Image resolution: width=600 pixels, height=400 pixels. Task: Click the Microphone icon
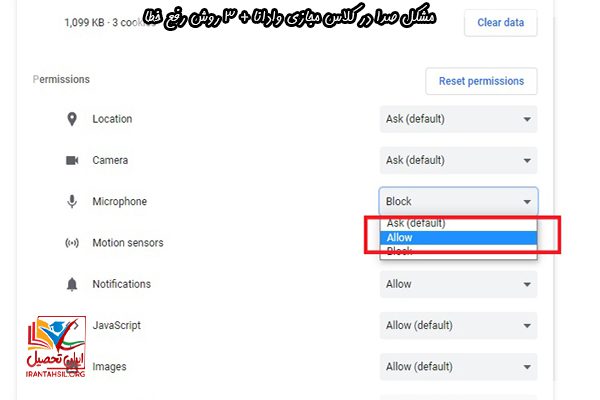click(x=72, y=201)
